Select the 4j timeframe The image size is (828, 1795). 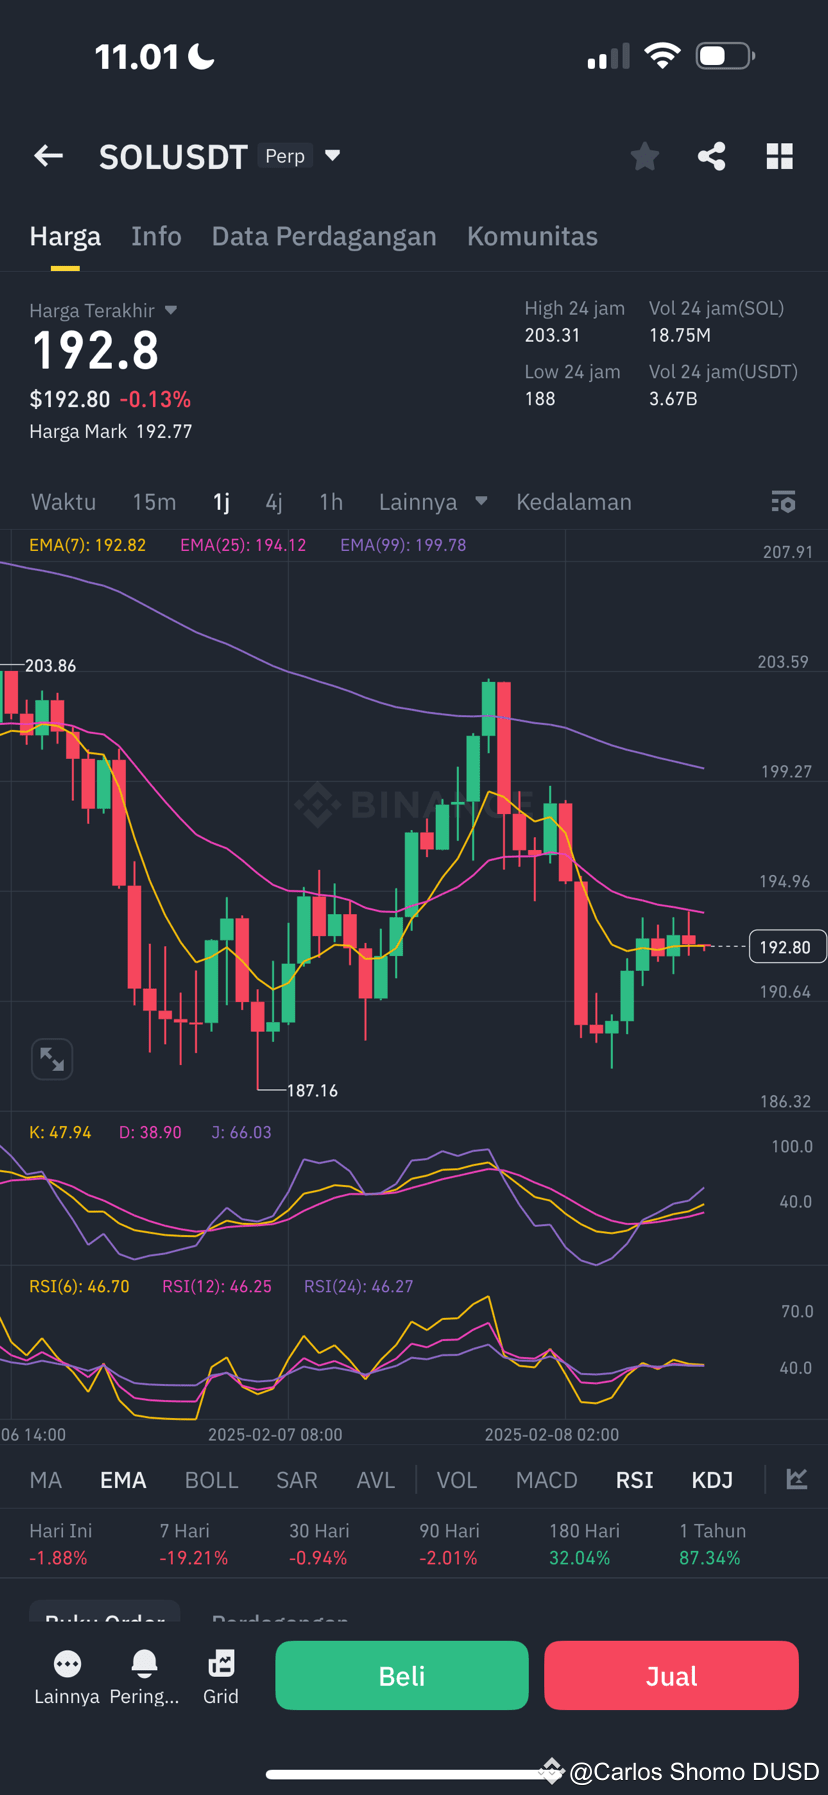[x=274, y=502]
